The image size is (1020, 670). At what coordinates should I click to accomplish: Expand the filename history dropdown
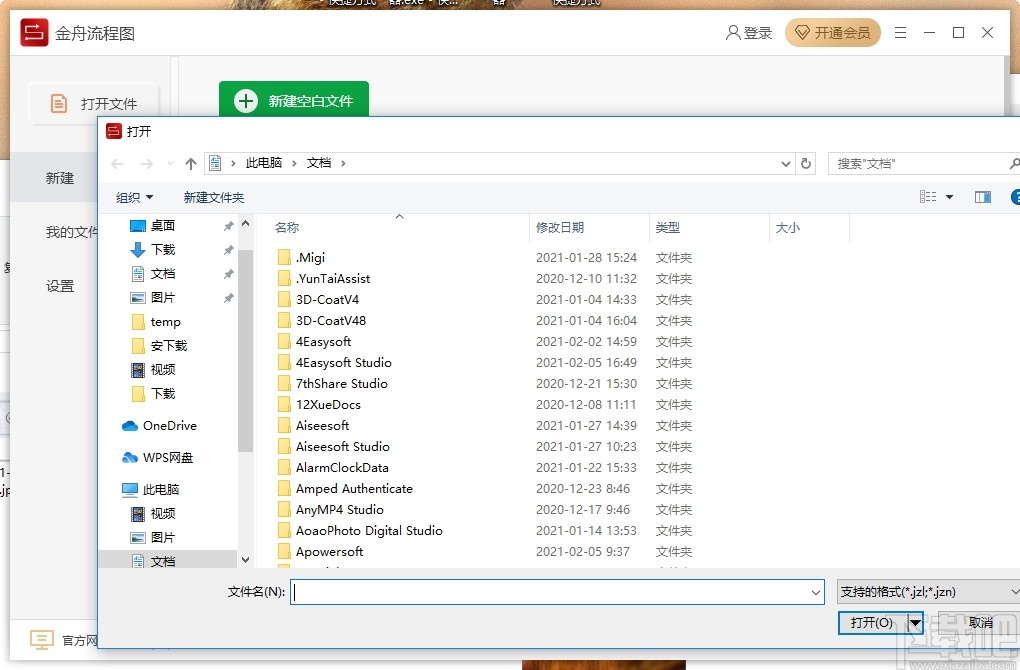pyautogui.click(x=815, y=592)
